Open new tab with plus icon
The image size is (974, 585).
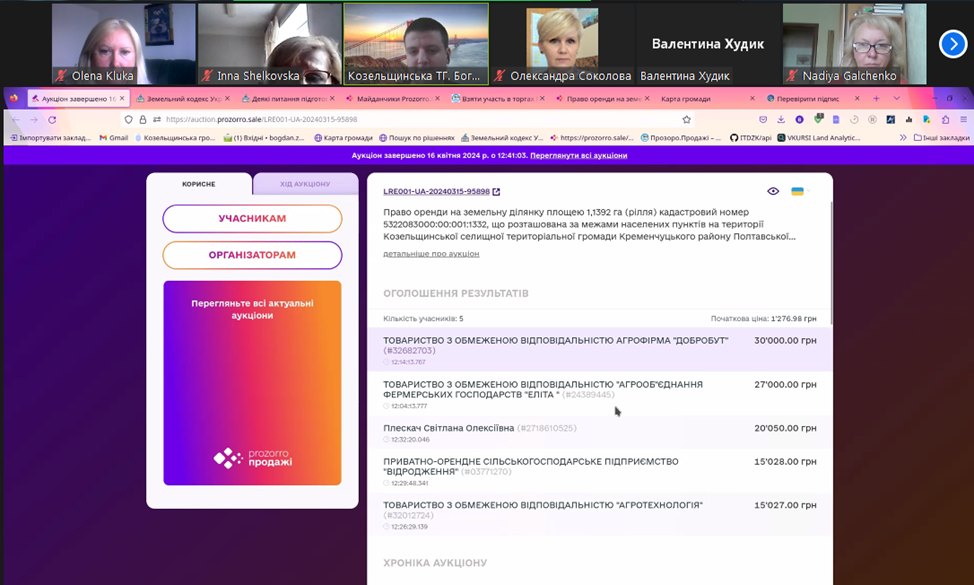tap(876, 99)
